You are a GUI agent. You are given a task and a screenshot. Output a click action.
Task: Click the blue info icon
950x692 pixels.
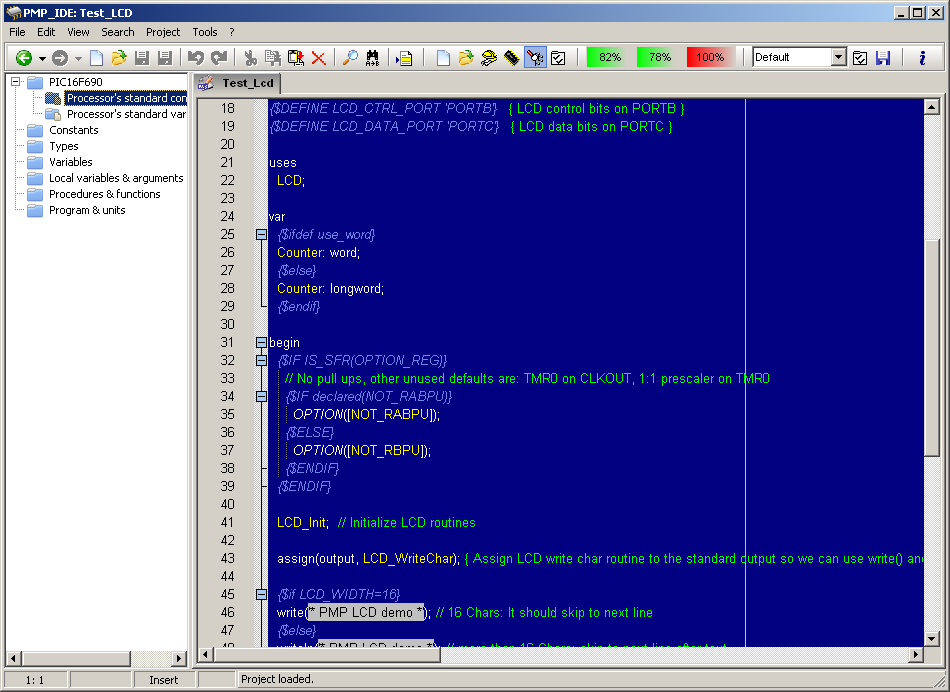(x=921, y=58)
